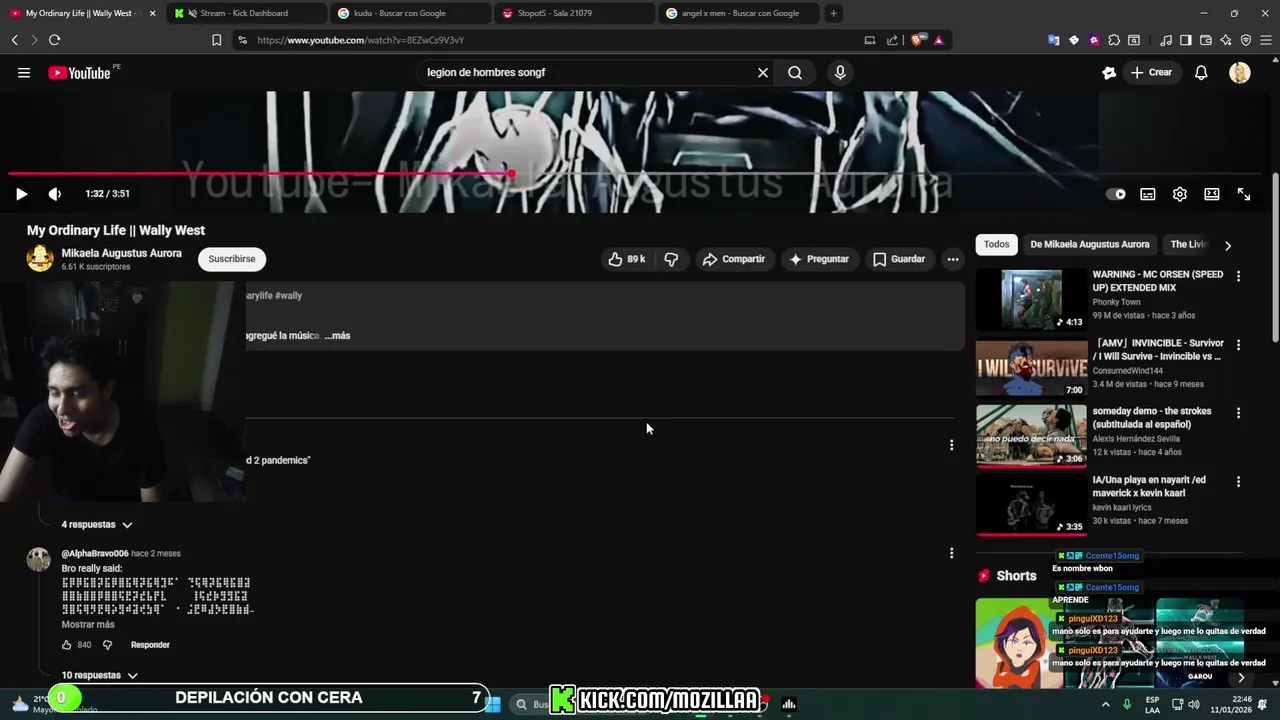Expand the 10 respuestas replies
1280x720 pixels.
click(x=98, y=675)
